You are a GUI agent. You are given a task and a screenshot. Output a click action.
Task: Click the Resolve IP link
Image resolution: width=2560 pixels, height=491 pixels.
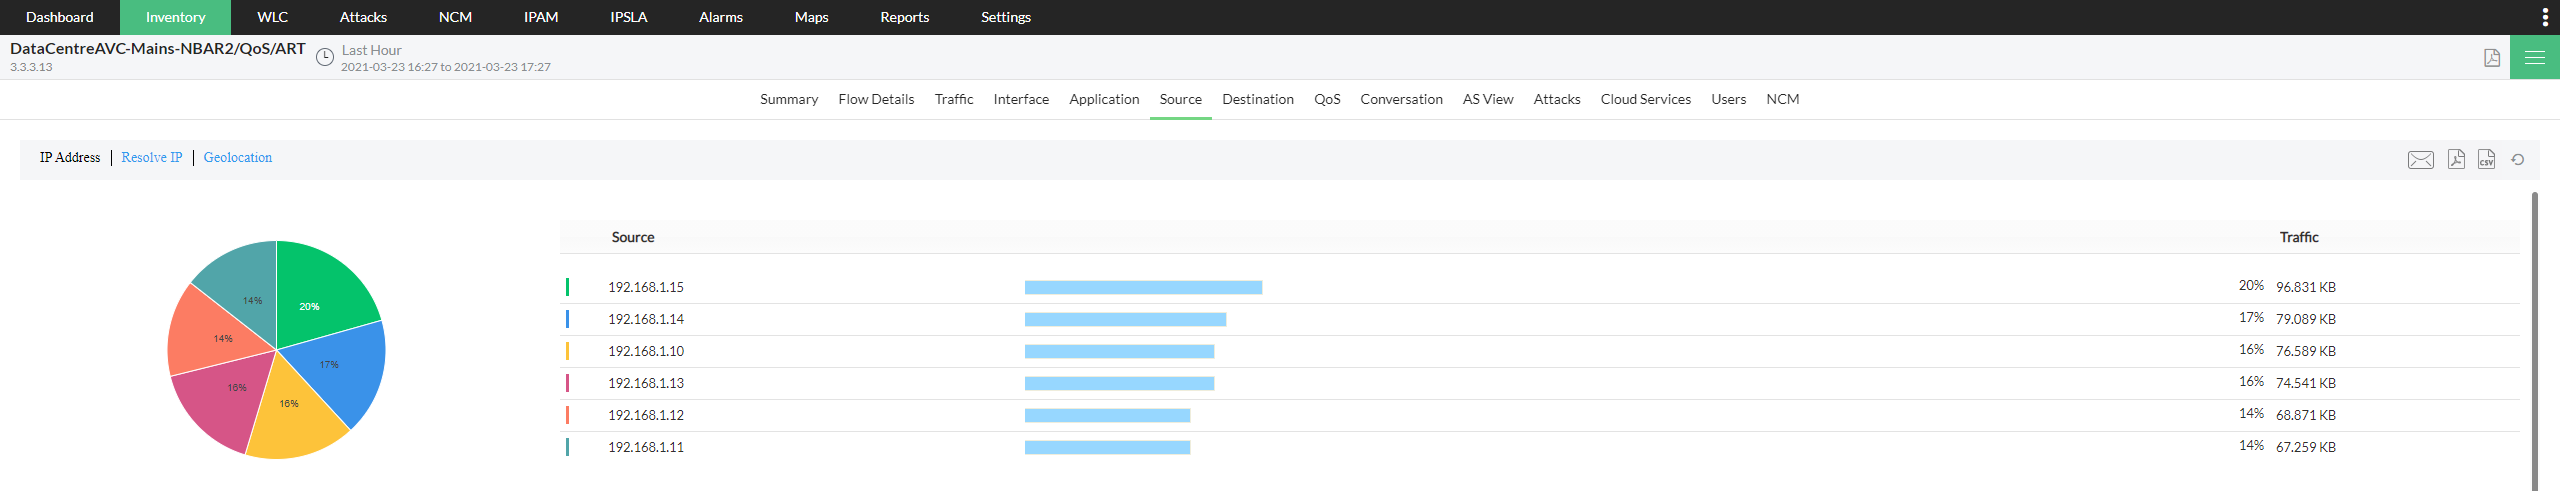tap(152, 158)
